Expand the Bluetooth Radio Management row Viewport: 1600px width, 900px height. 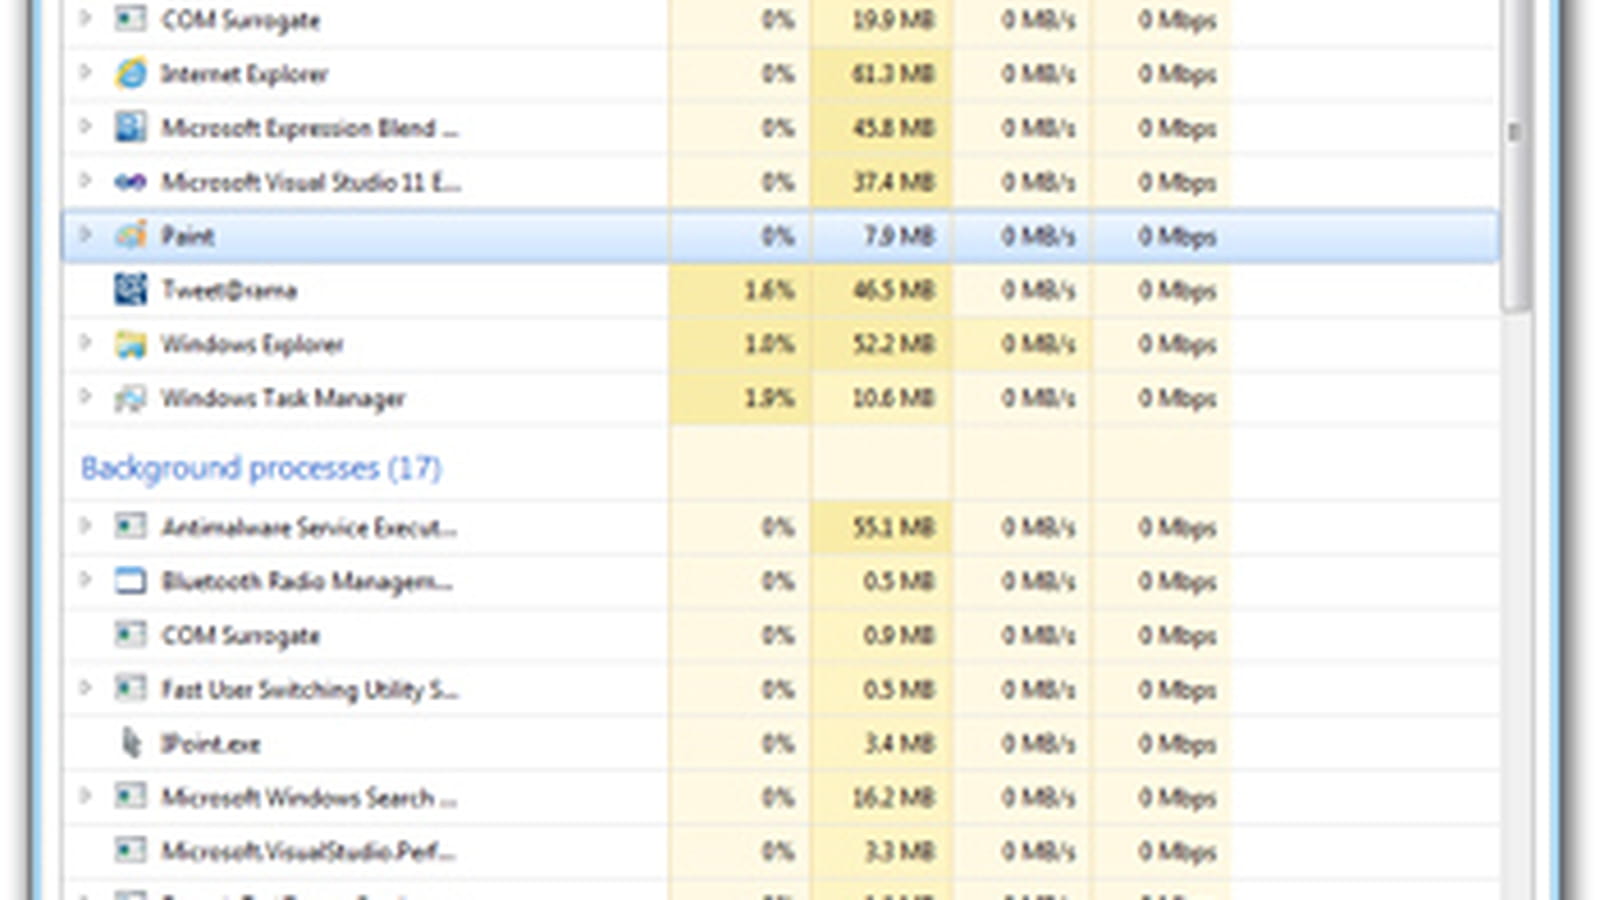tap(86, 580)
